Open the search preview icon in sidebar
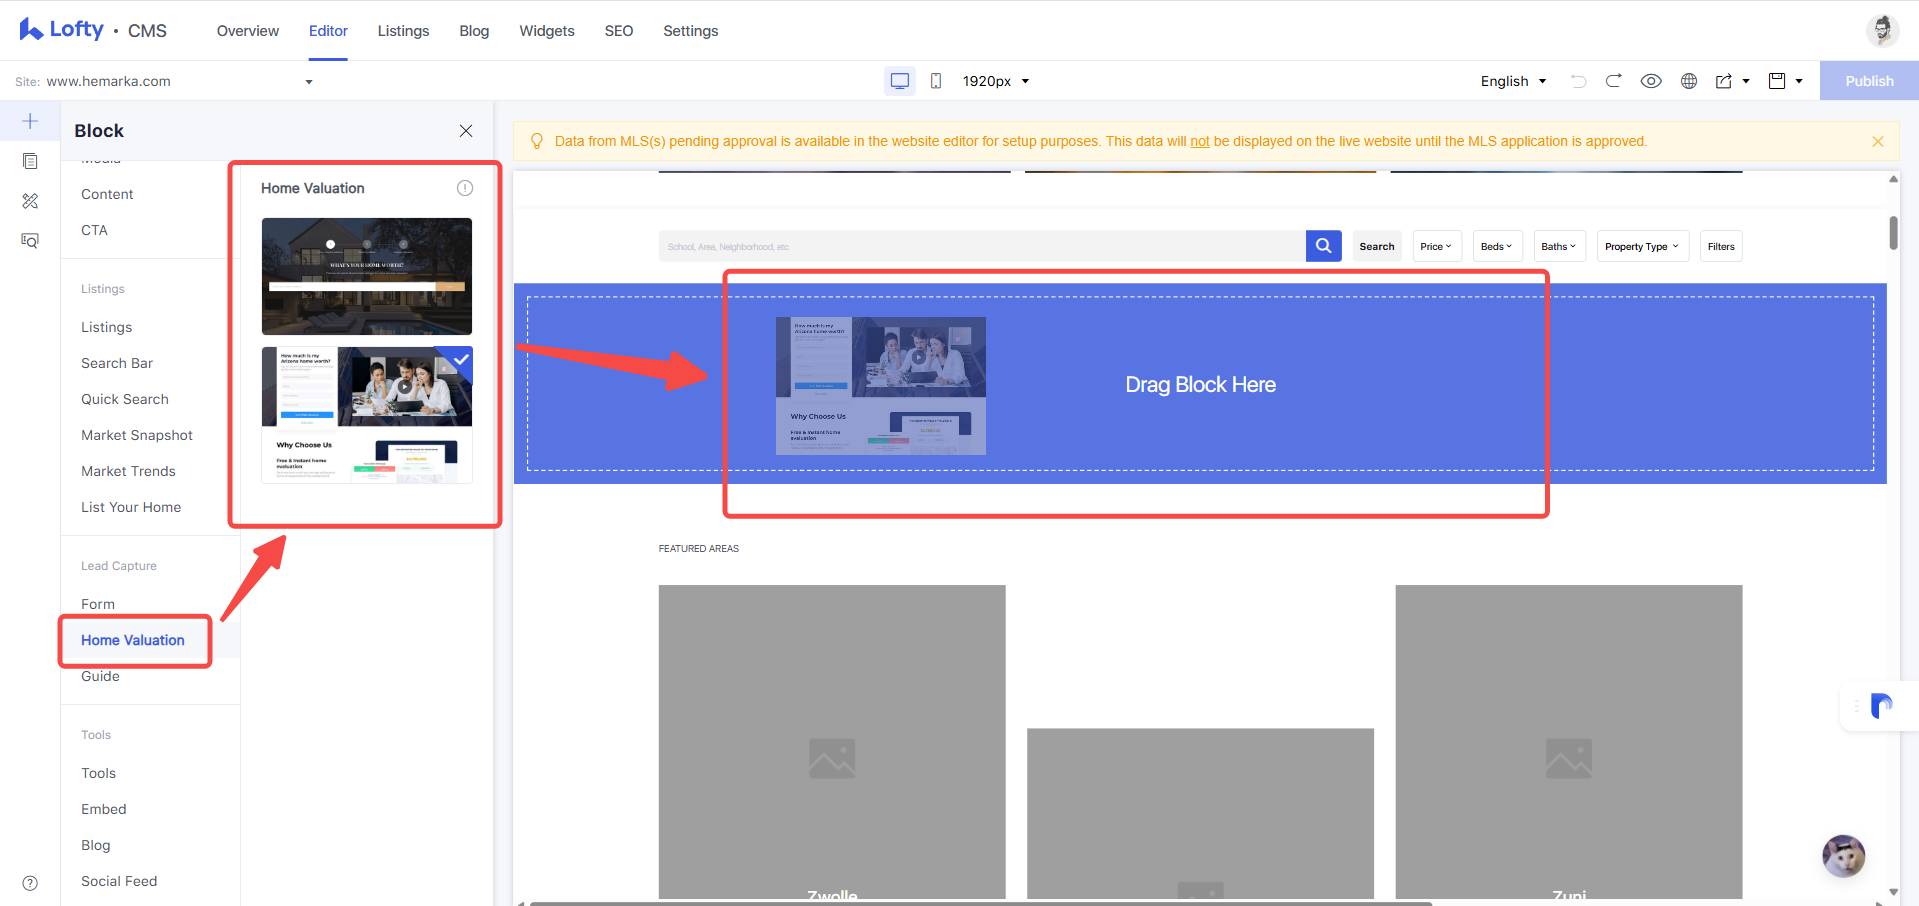This screenshot has width=1919, height=906. (30, 241)
